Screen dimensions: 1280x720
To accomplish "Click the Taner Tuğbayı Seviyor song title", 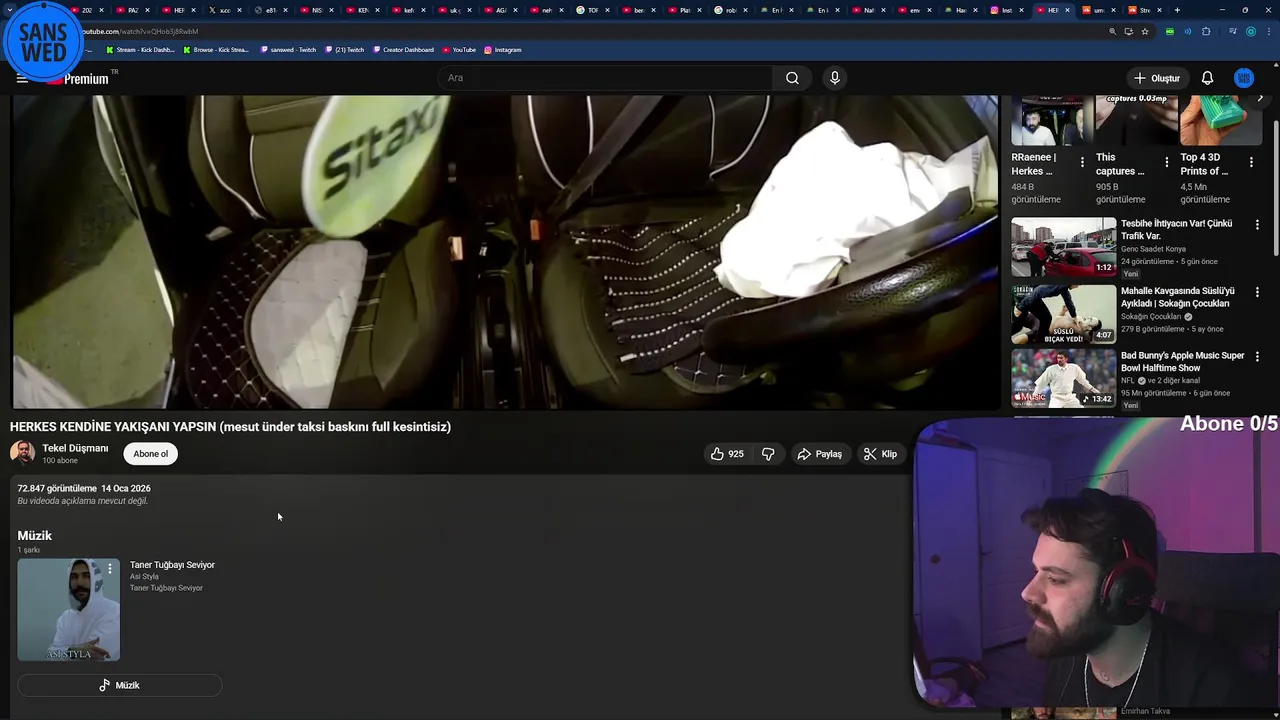I will [172, 565].
